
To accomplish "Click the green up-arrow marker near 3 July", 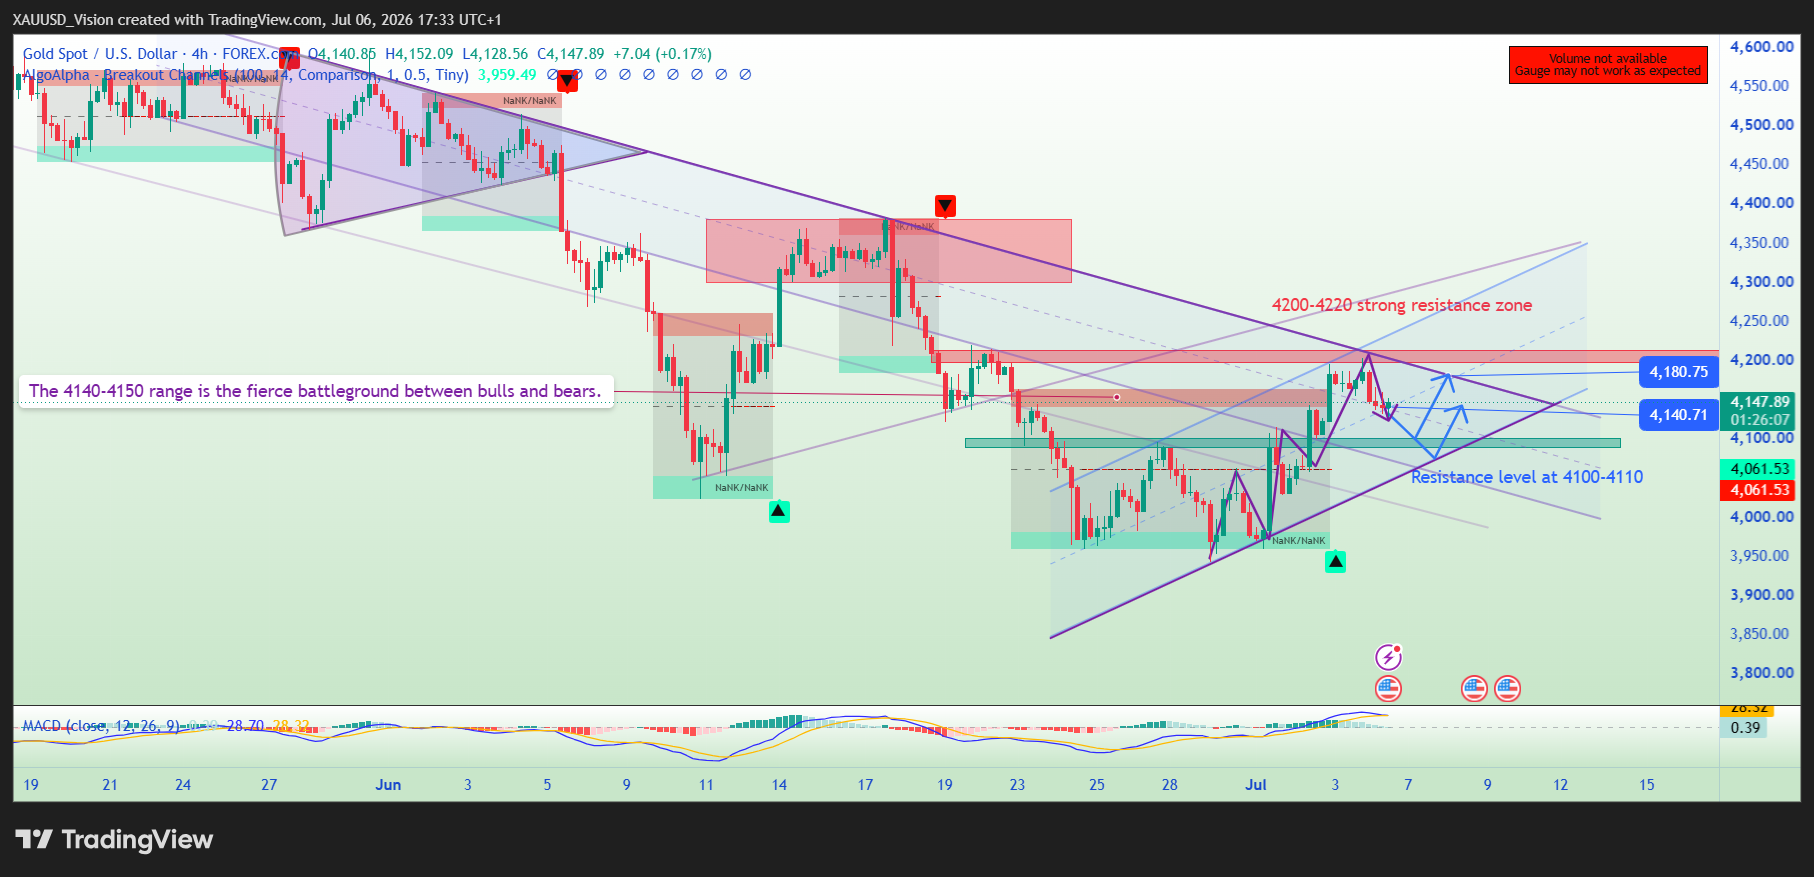I will click(x=1335, y=562).
